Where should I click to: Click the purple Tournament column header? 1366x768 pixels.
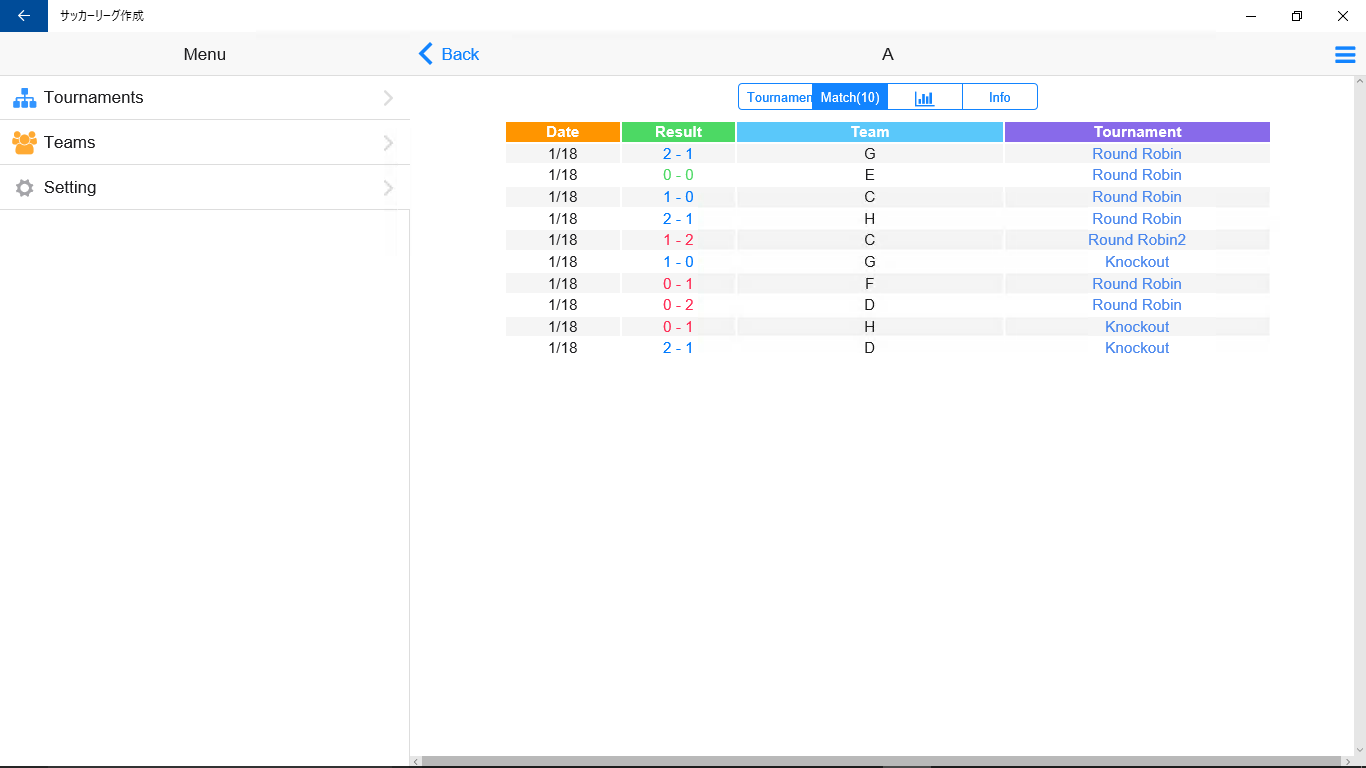(x=1137, y=132)
